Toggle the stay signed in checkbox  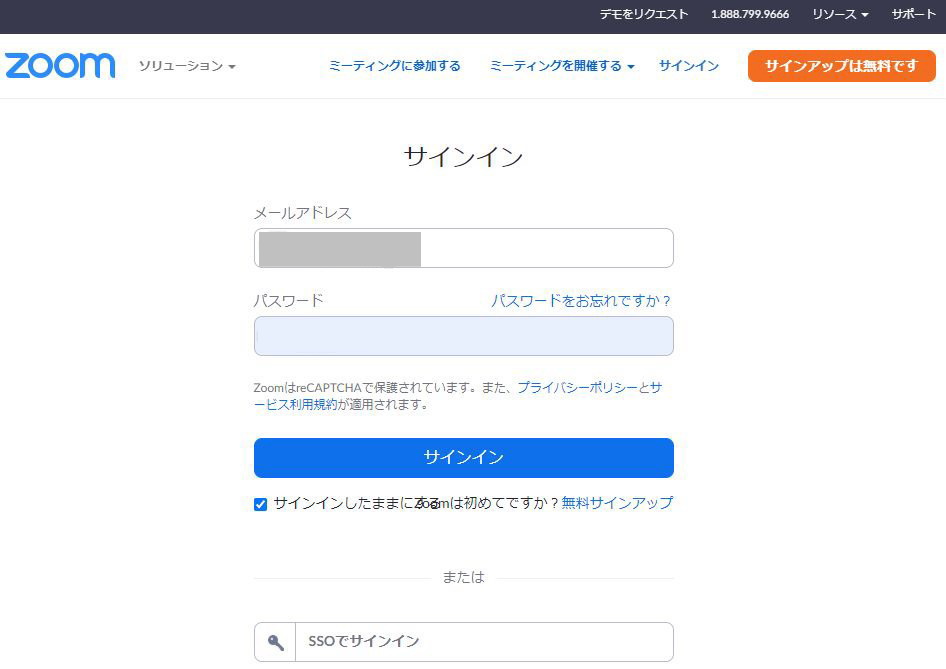point(261,504)
